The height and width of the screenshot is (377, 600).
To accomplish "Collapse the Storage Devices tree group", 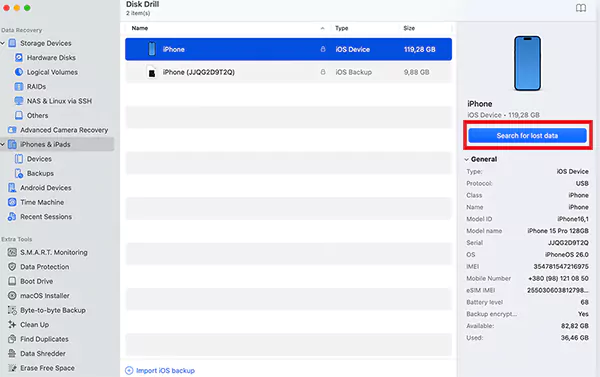I will pyautogui.click(x=3, y=43).
